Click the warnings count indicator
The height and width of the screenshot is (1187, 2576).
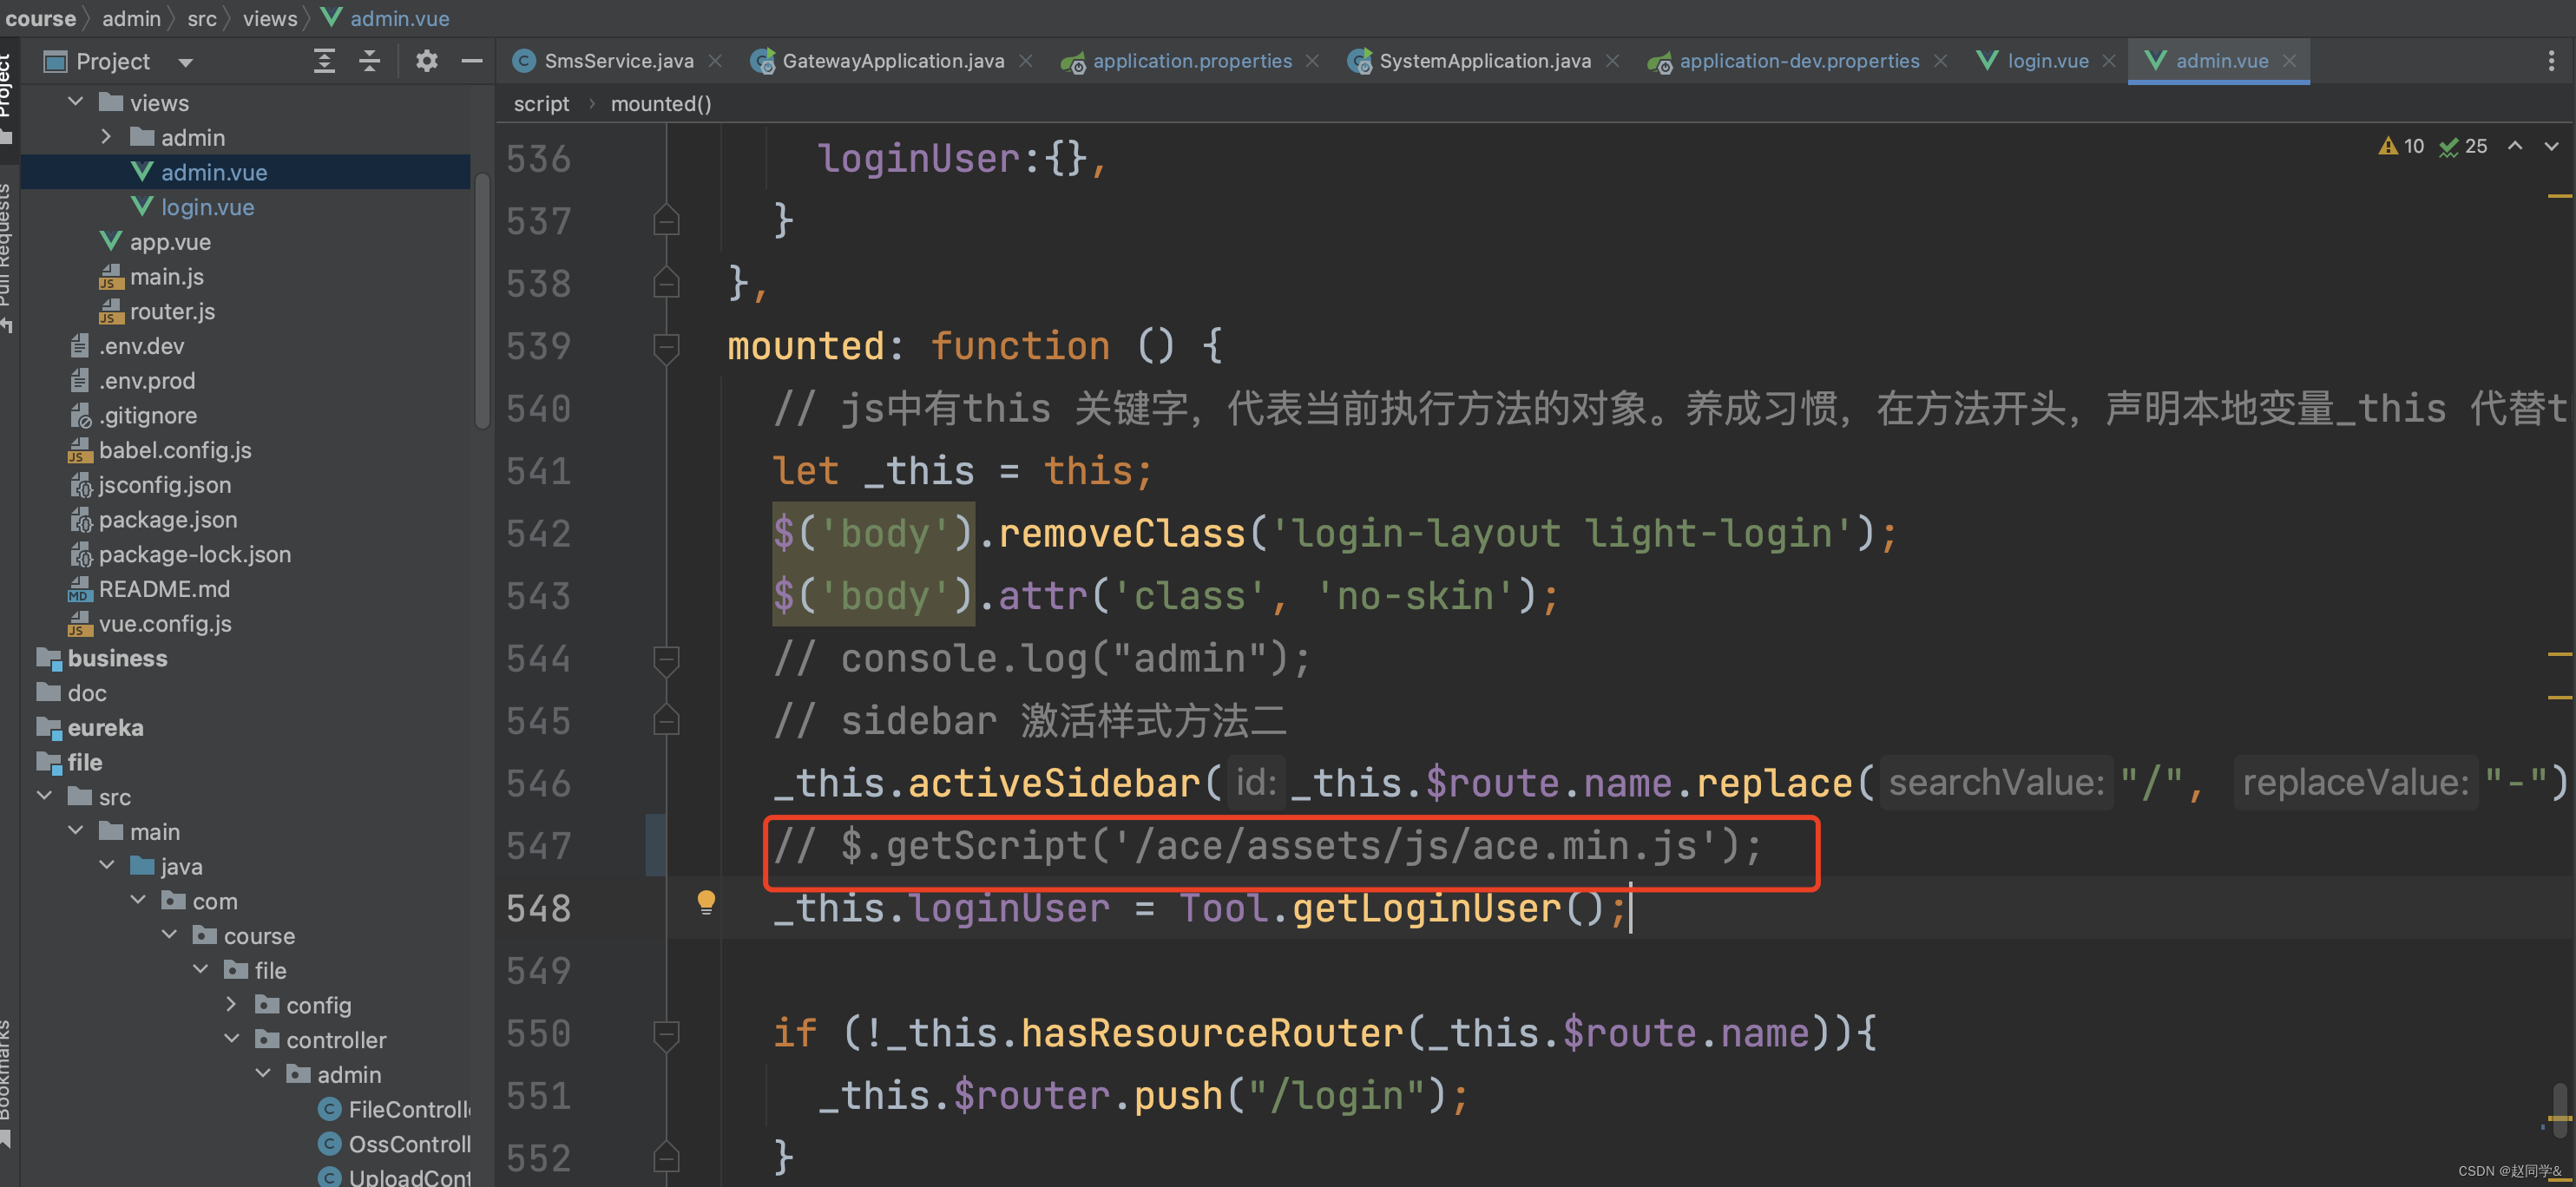(2402, 146)
